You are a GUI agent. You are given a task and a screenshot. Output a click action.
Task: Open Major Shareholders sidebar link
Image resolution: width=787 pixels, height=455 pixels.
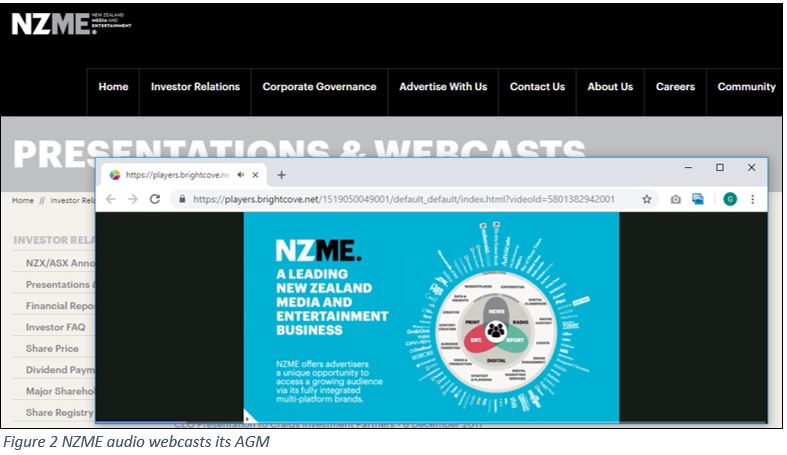pyautogui.click(x=60, y=391)
